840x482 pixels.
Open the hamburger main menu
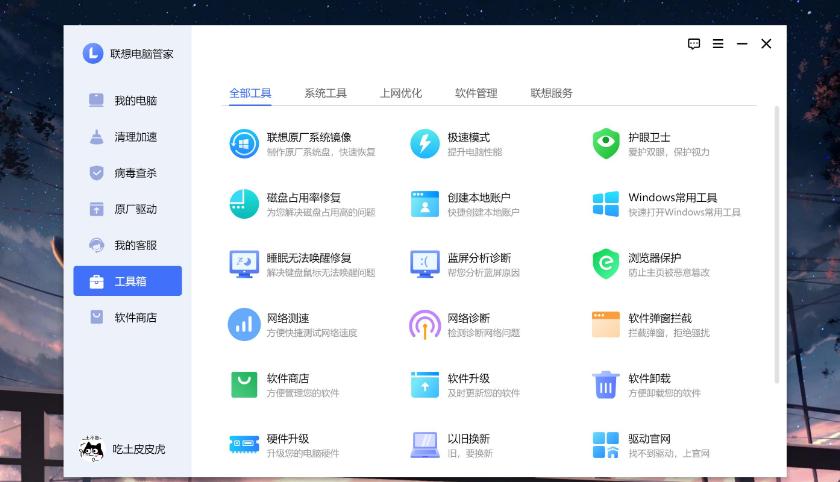point(718,44)
